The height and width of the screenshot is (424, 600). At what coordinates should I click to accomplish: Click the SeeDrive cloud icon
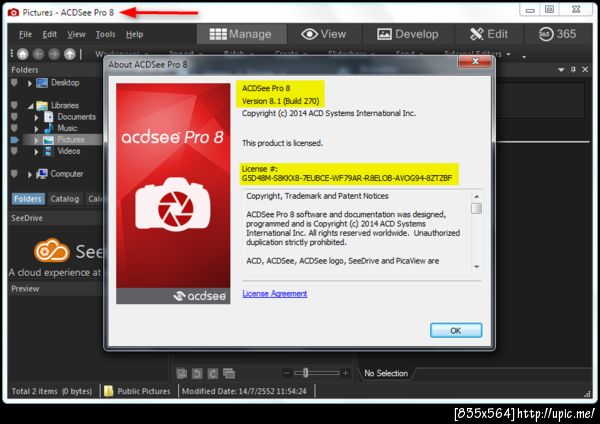[x=52, y=251]
